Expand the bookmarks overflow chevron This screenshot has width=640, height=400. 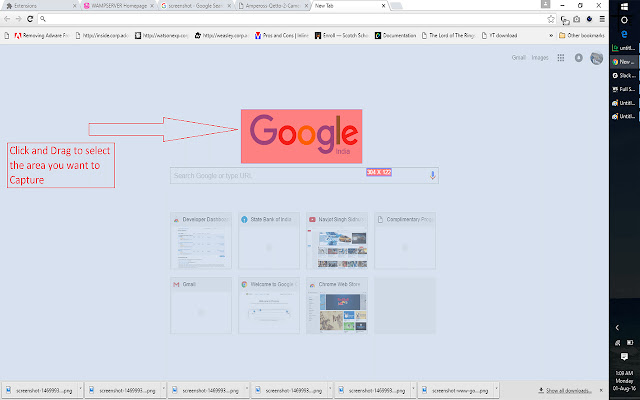tap(553, 34)
